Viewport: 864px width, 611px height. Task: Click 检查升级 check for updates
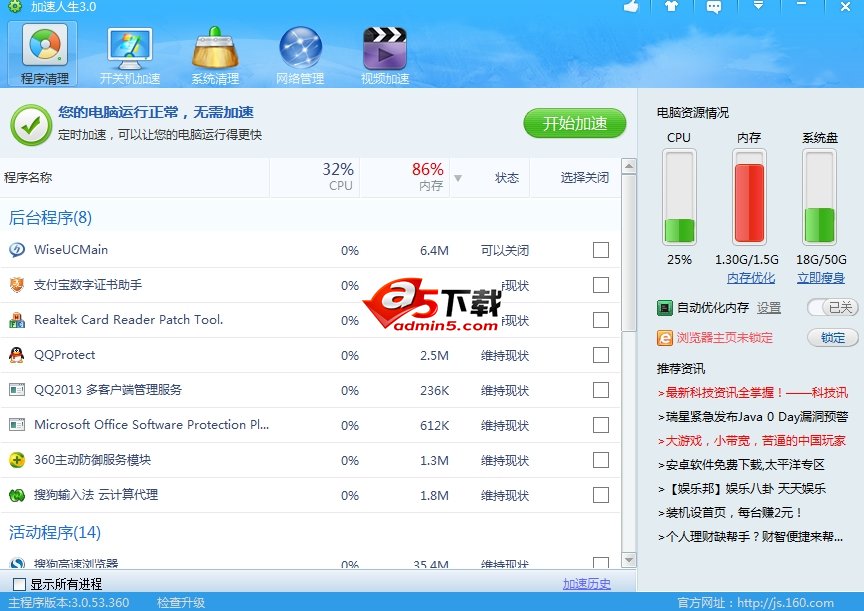(x=181, y=603)
